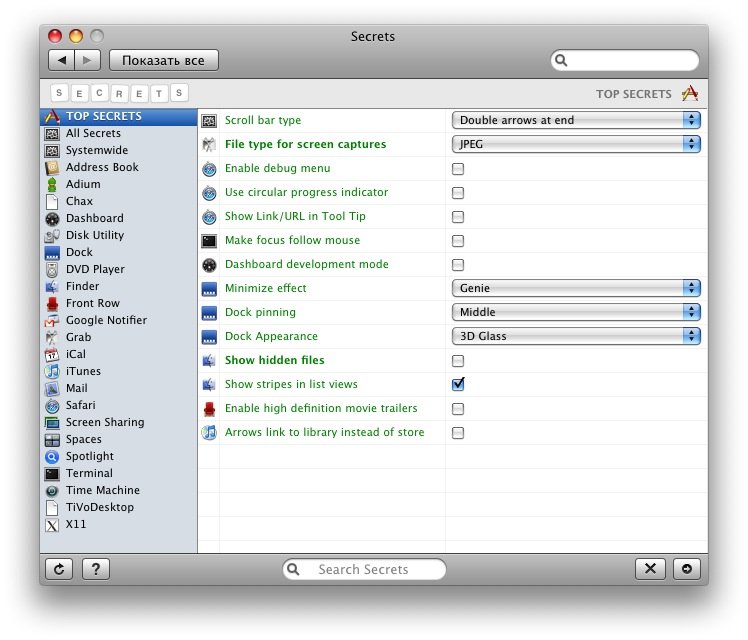Click the Spotlight magnifier icon in sidebar
This screenshot has height=640, width=748.
tap(52, 457)
